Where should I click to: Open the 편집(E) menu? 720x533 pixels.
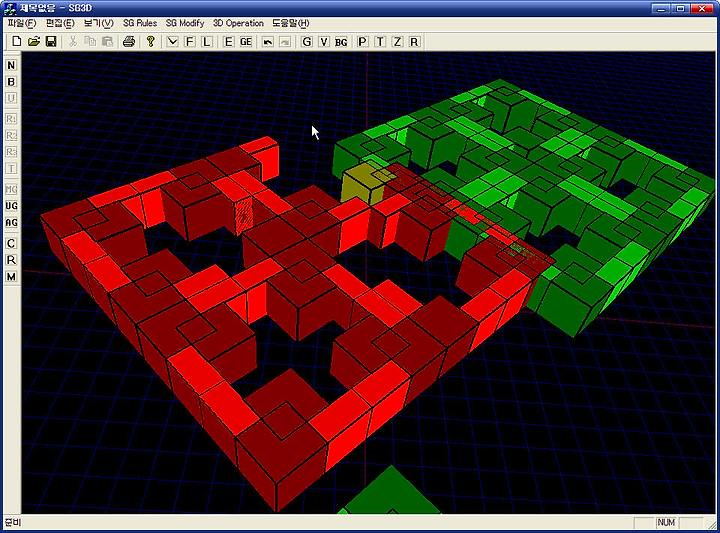[x=60, y=23]
